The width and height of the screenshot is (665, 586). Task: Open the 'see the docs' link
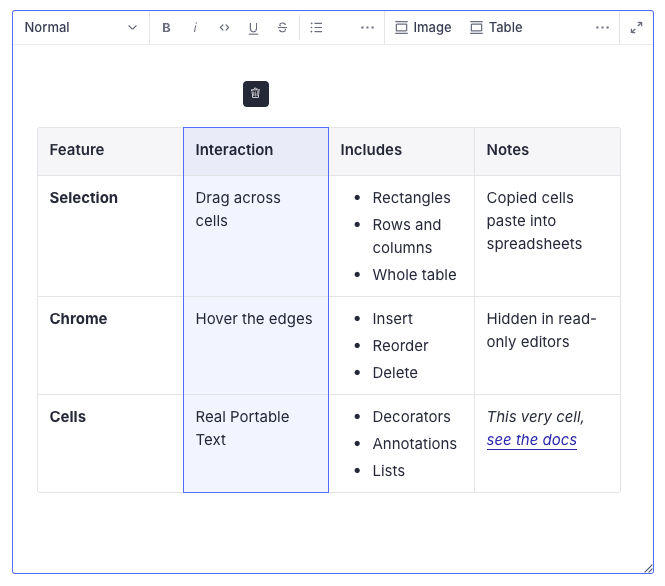pos(531,440)
